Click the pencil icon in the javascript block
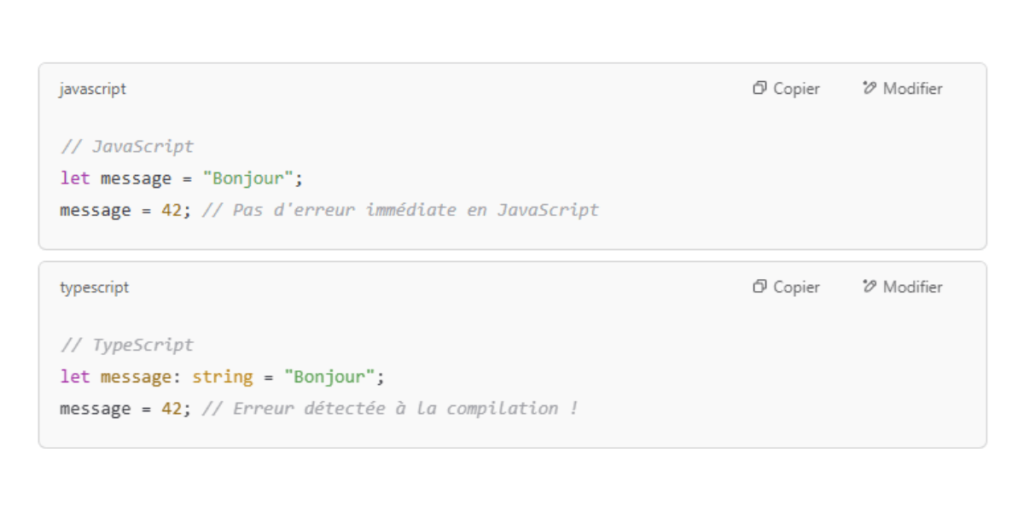1024x512 pixels. click(869, 88)
